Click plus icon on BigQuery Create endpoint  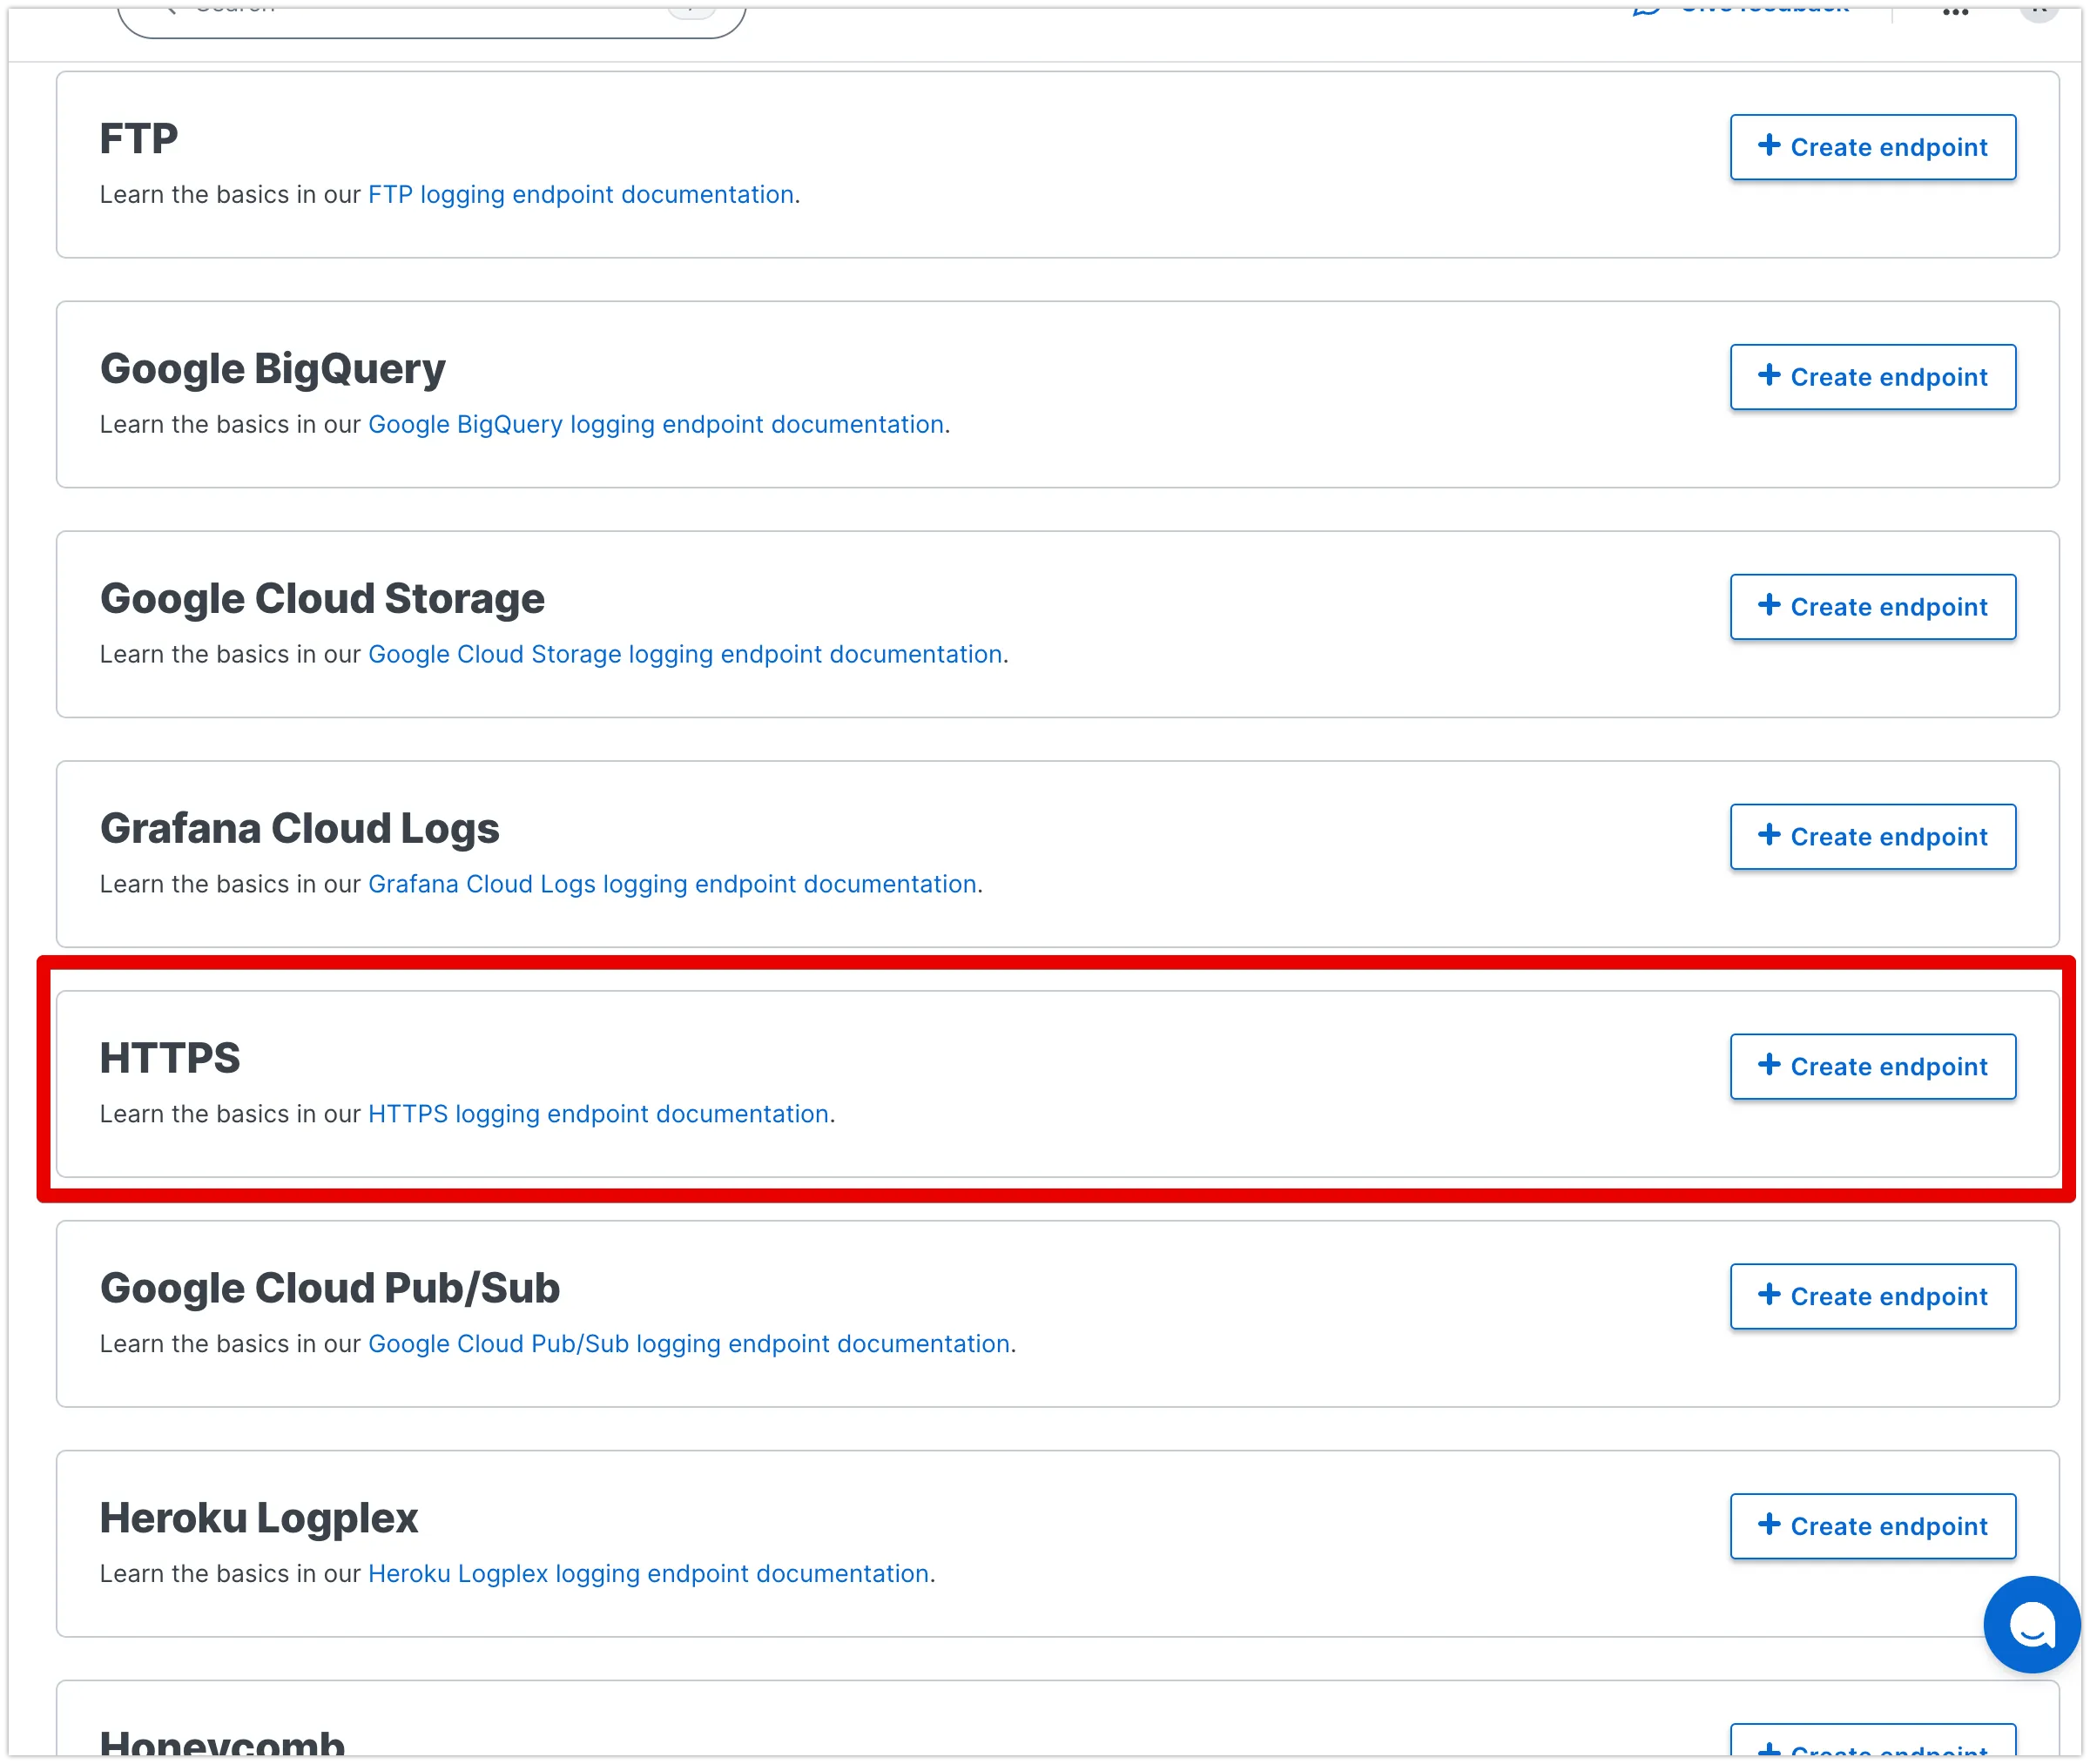tap(1769, 375)
